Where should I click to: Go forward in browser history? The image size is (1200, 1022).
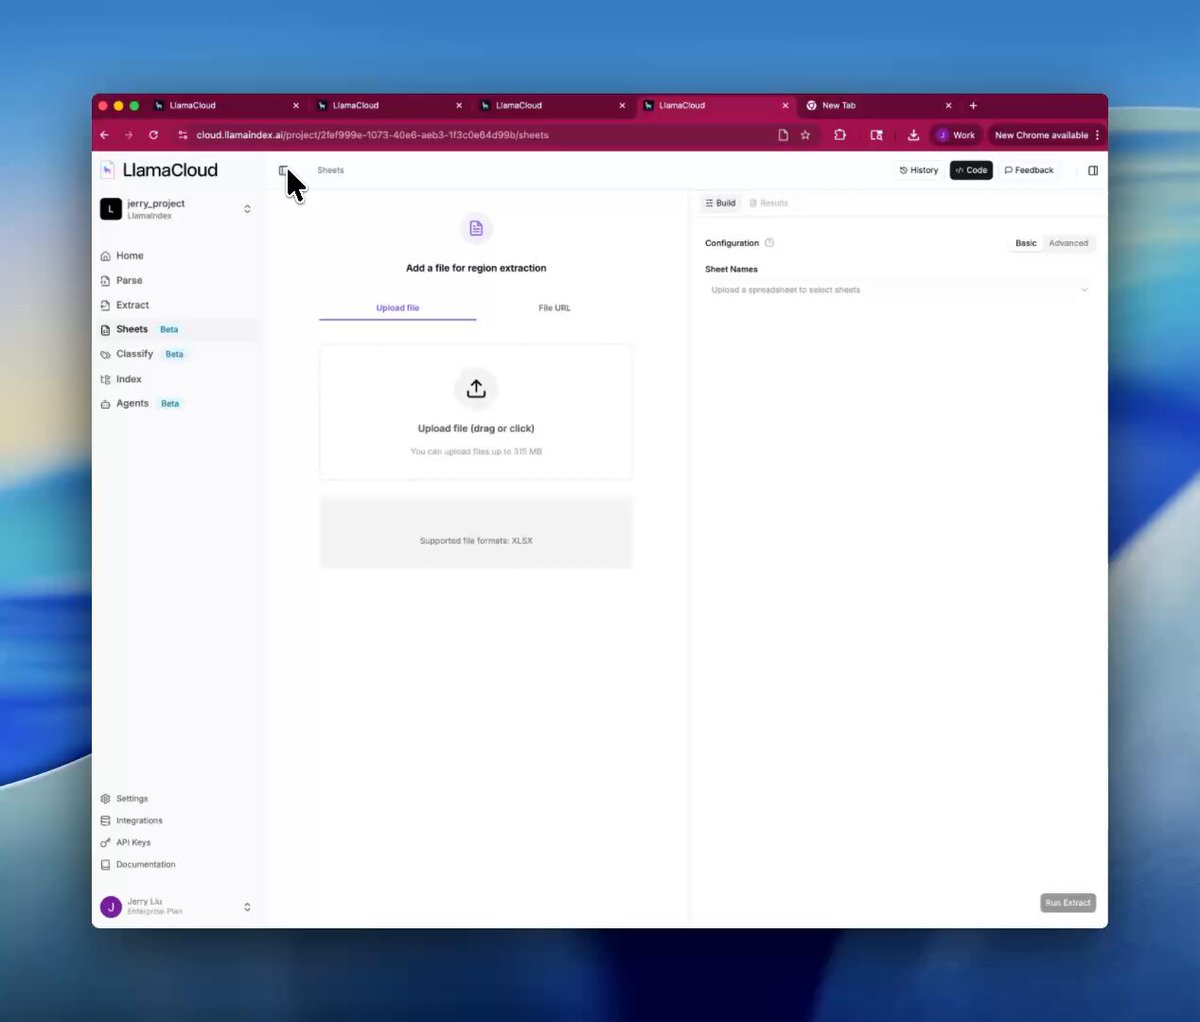point(128,135)
